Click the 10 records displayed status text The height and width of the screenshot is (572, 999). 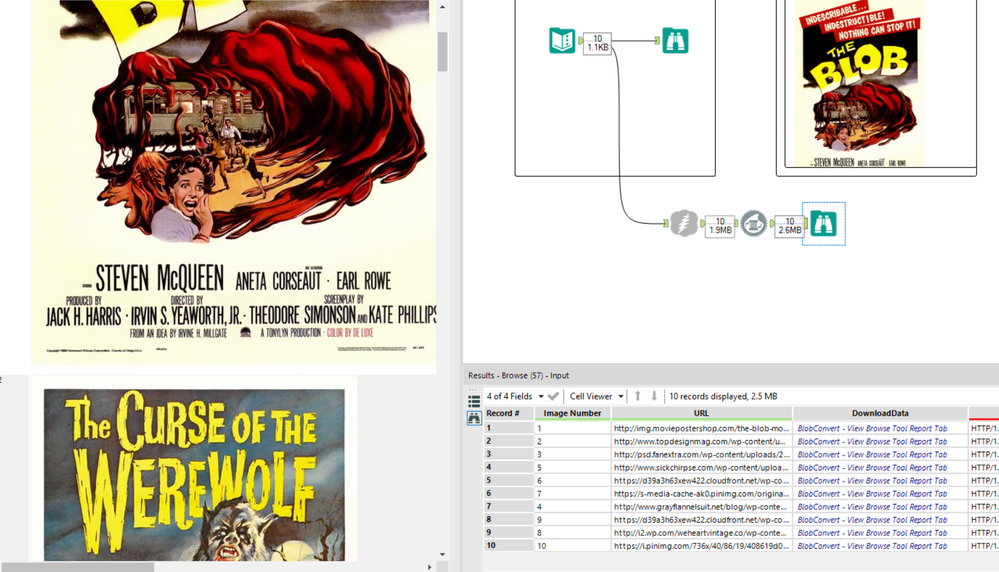click(x=723, y=396)
